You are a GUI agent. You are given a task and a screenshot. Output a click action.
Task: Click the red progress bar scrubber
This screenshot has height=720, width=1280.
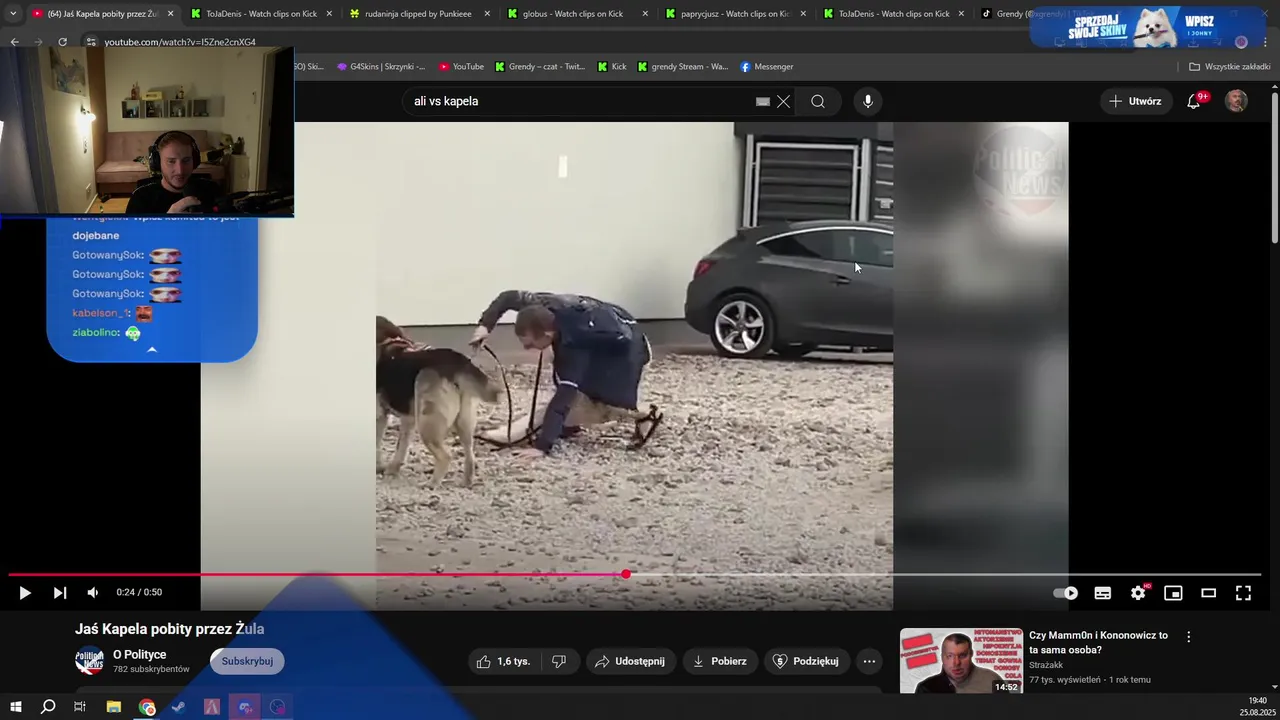click(626, 574)
